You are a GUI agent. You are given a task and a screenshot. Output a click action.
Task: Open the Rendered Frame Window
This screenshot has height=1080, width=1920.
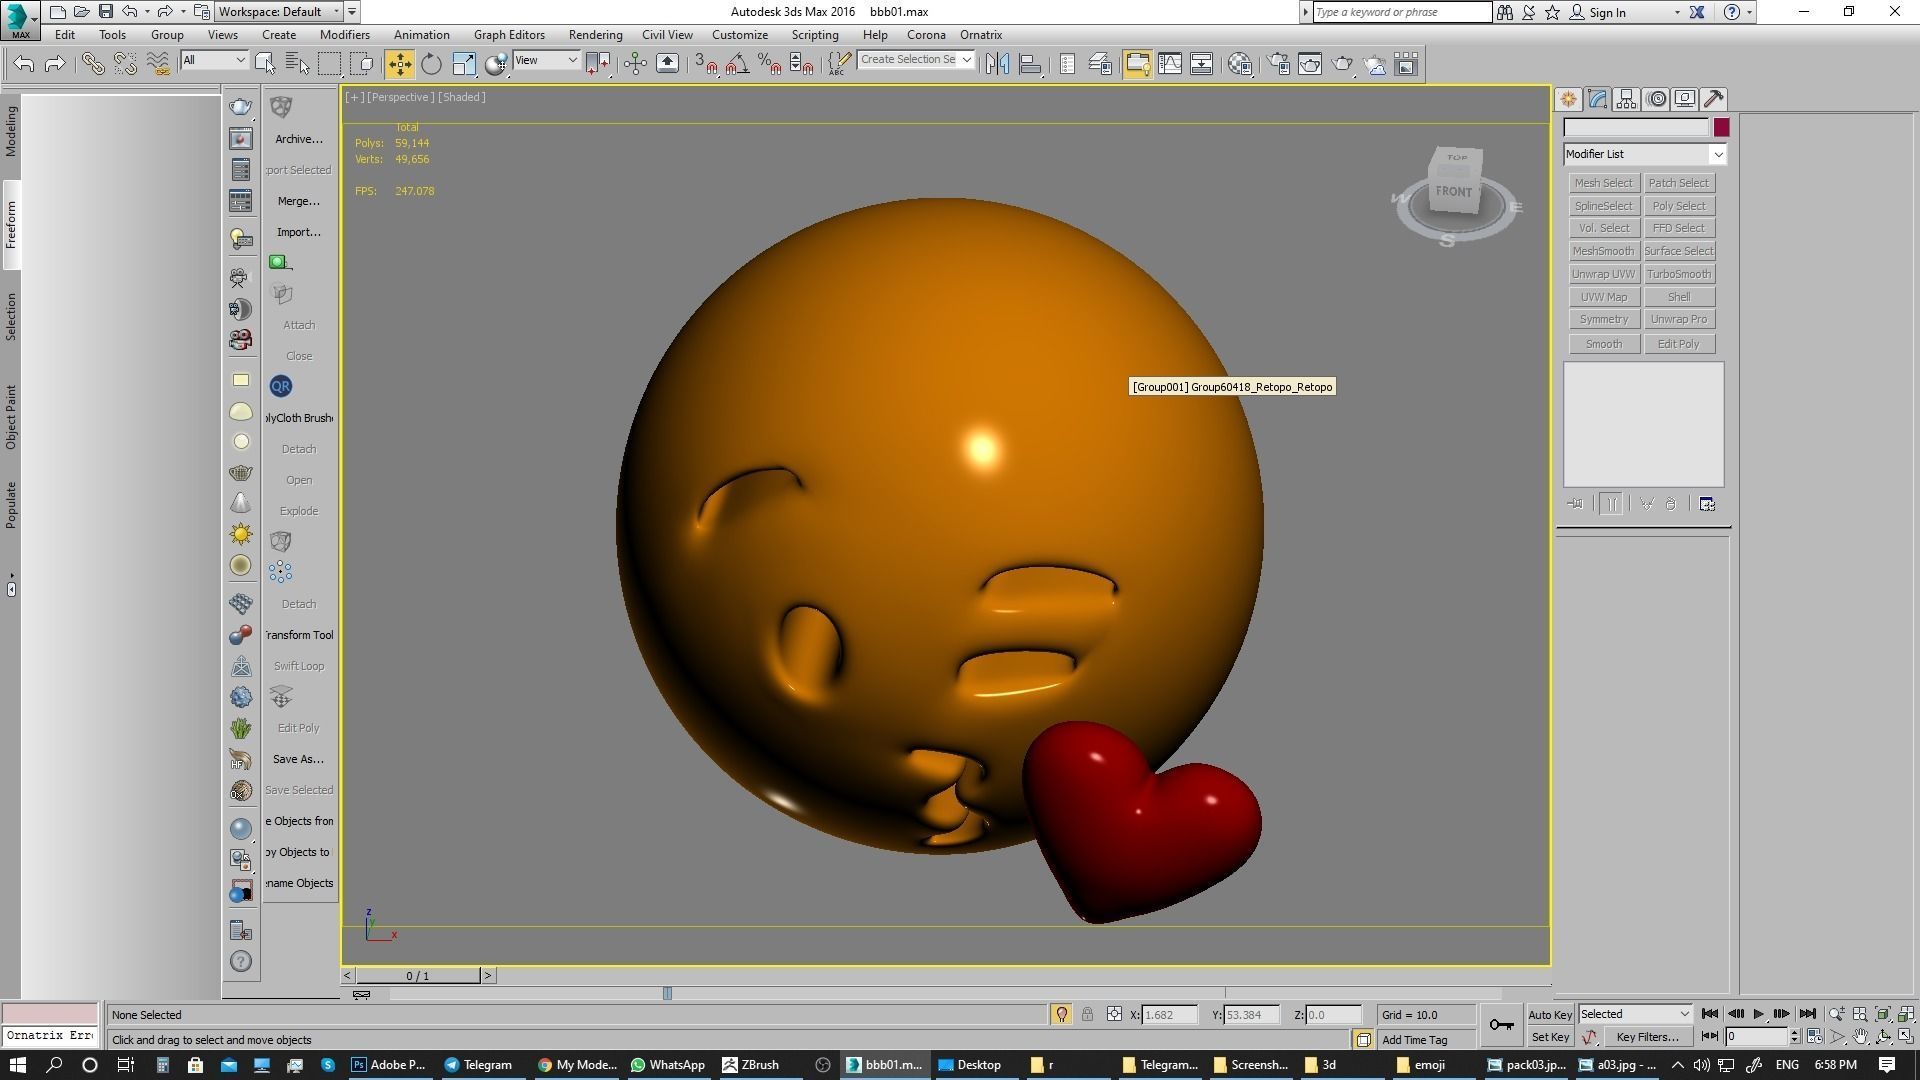pyautogui.click(x=1310, y=64)
